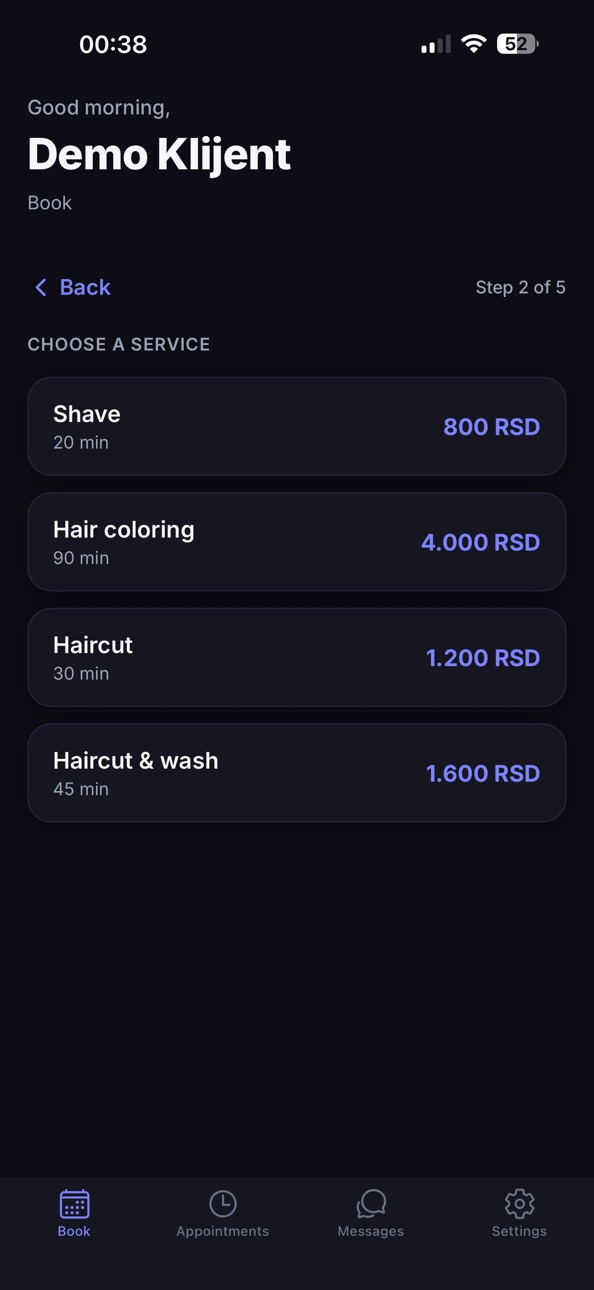The image size is (594, 1290).
Task: Switch to the Messages tab label
Action: tap(371, 1231)
